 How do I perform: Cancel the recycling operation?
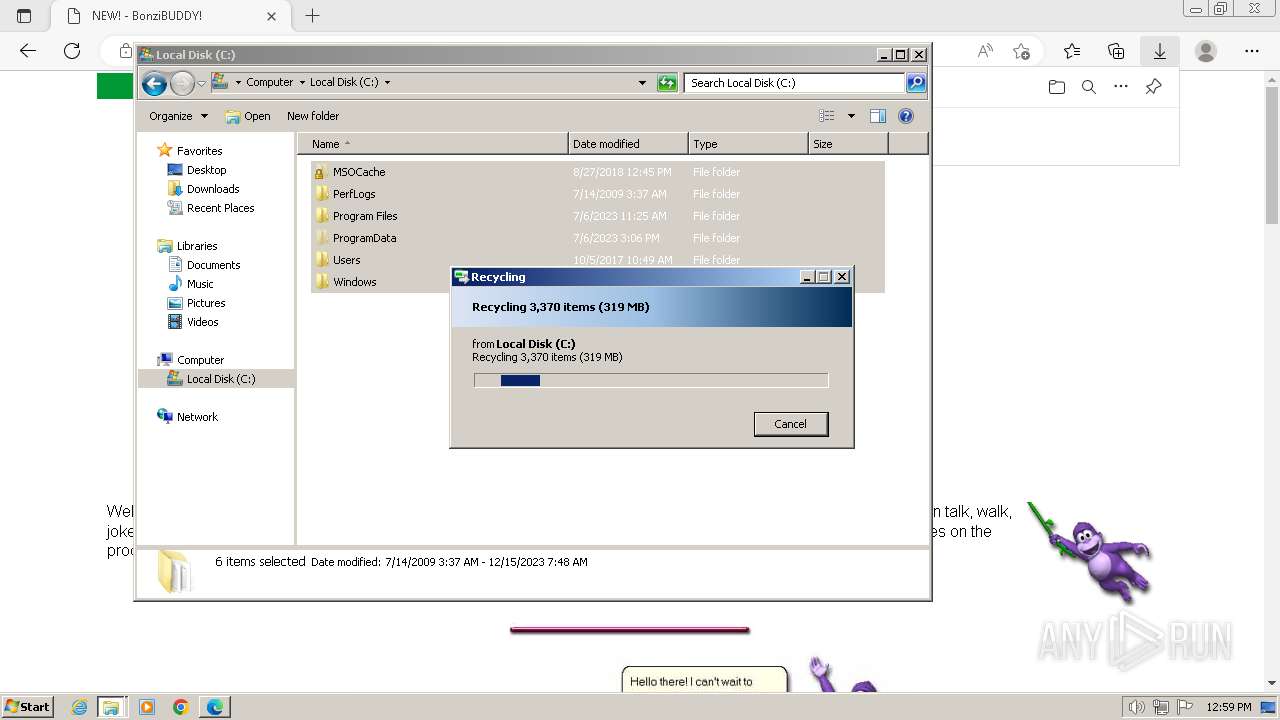coord(790,424)
